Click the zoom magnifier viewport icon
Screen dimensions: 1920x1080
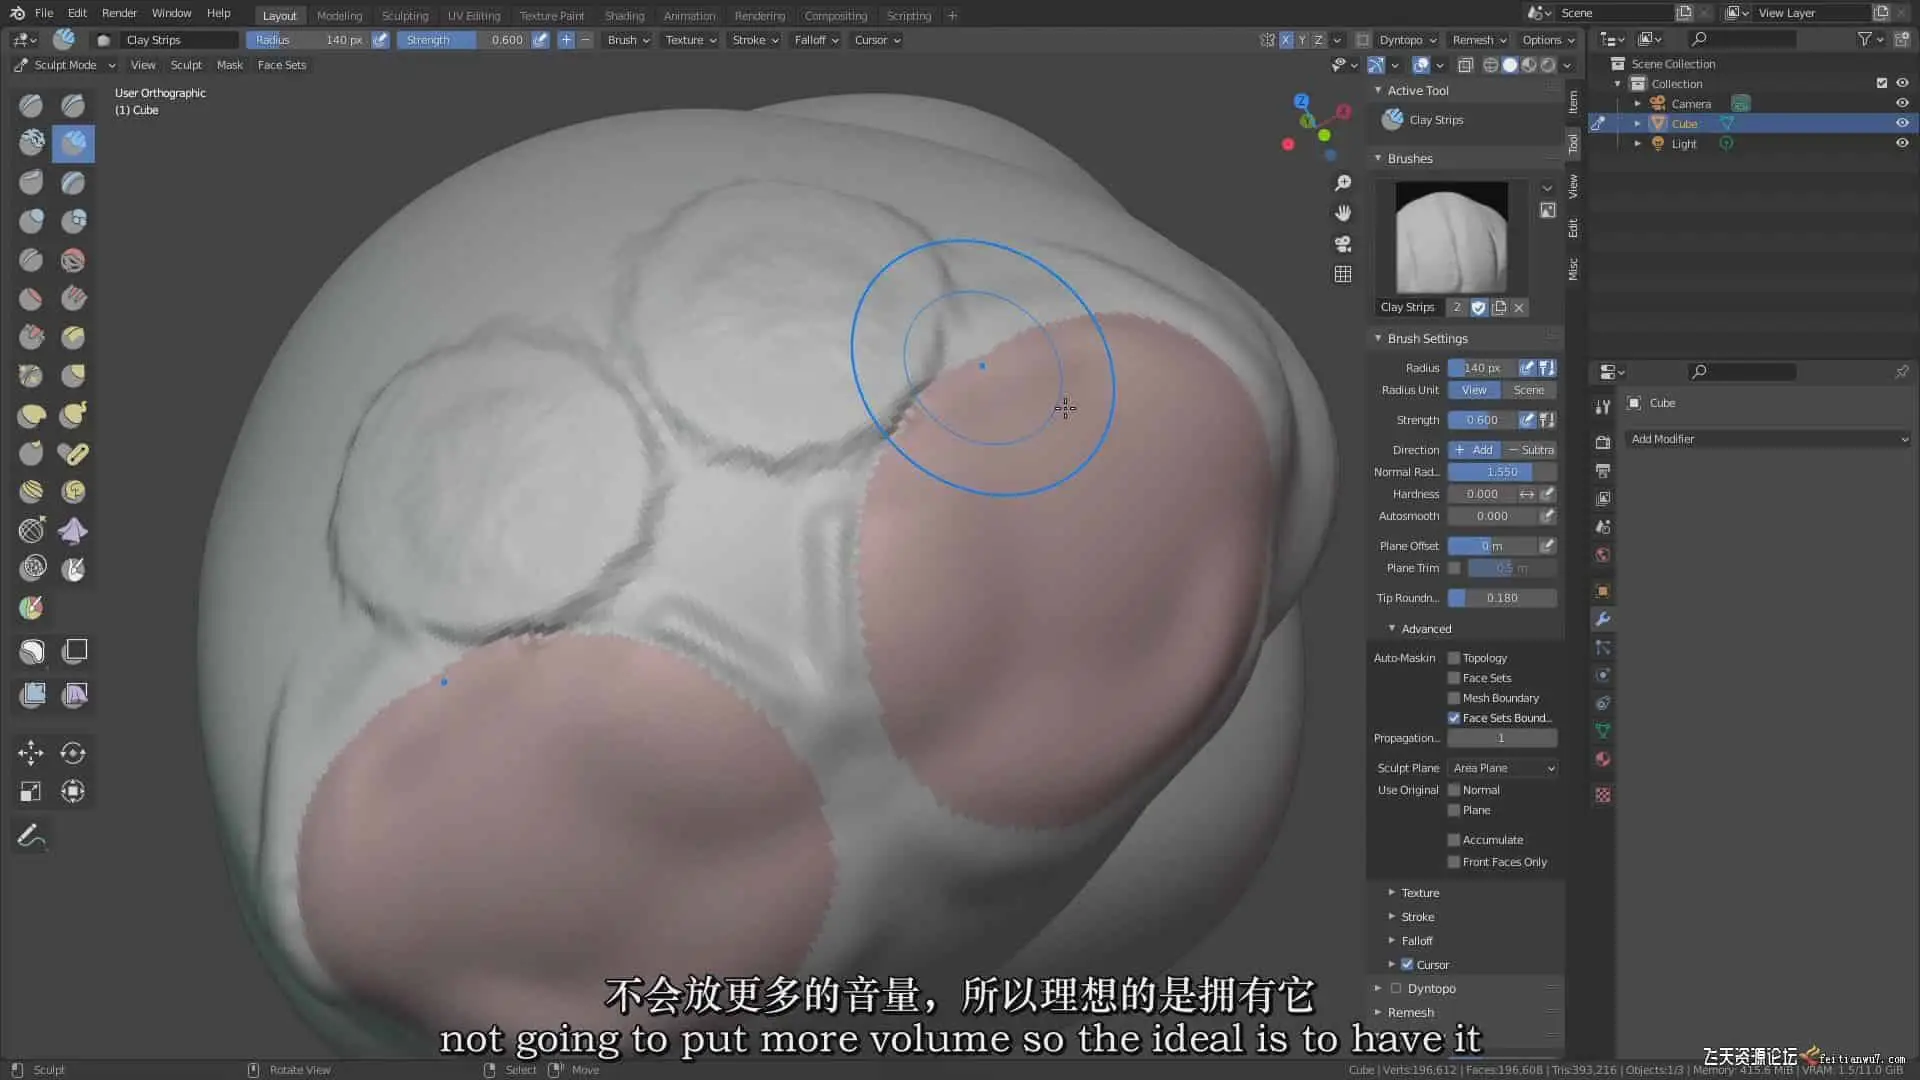pos(1343,183)
